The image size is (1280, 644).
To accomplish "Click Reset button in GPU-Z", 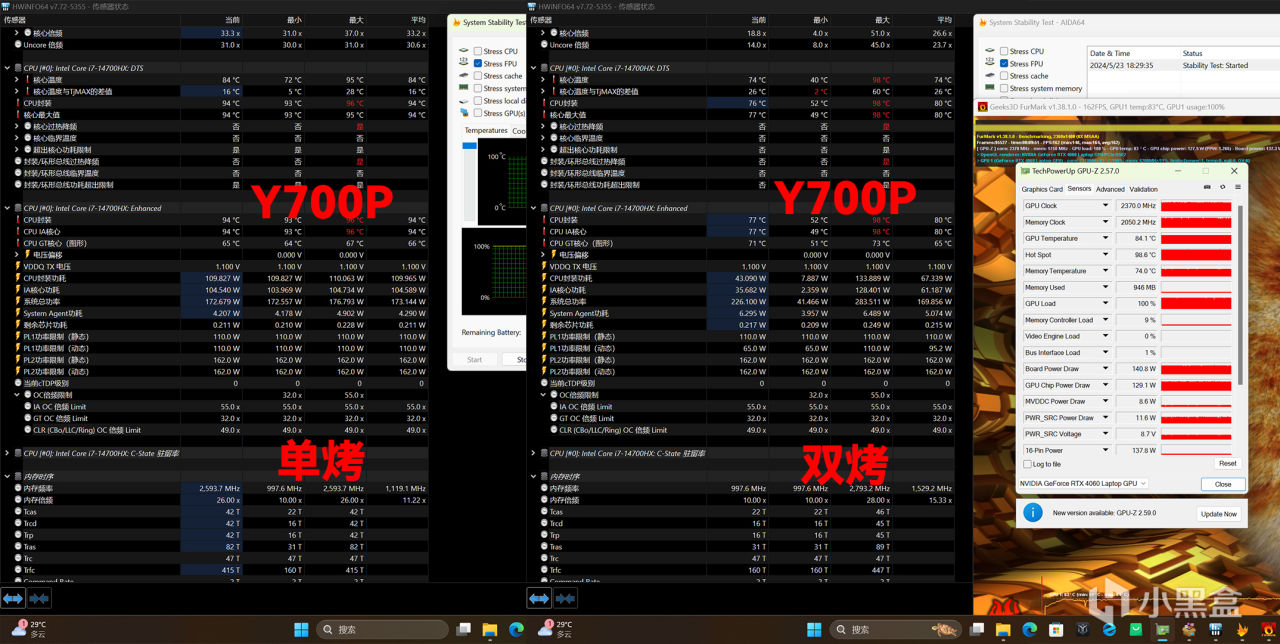I will point(1227,464).
